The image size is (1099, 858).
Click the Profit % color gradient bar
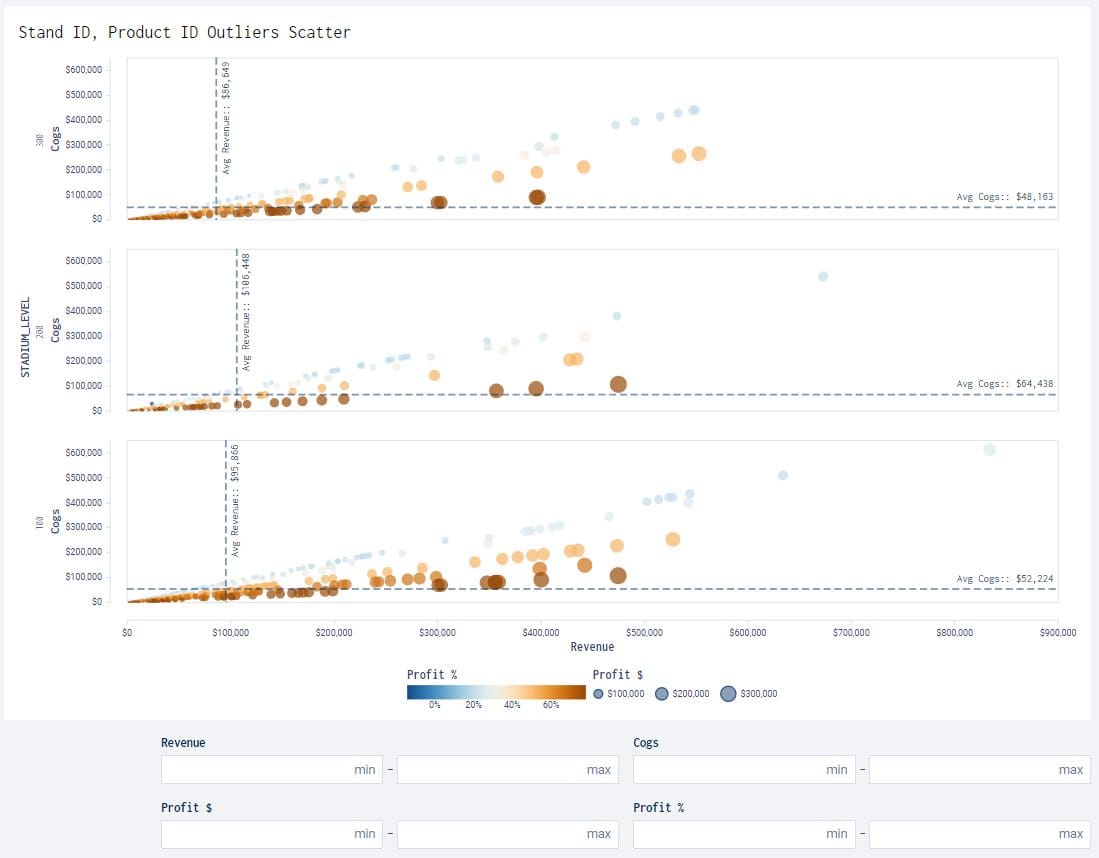(495, 690)
